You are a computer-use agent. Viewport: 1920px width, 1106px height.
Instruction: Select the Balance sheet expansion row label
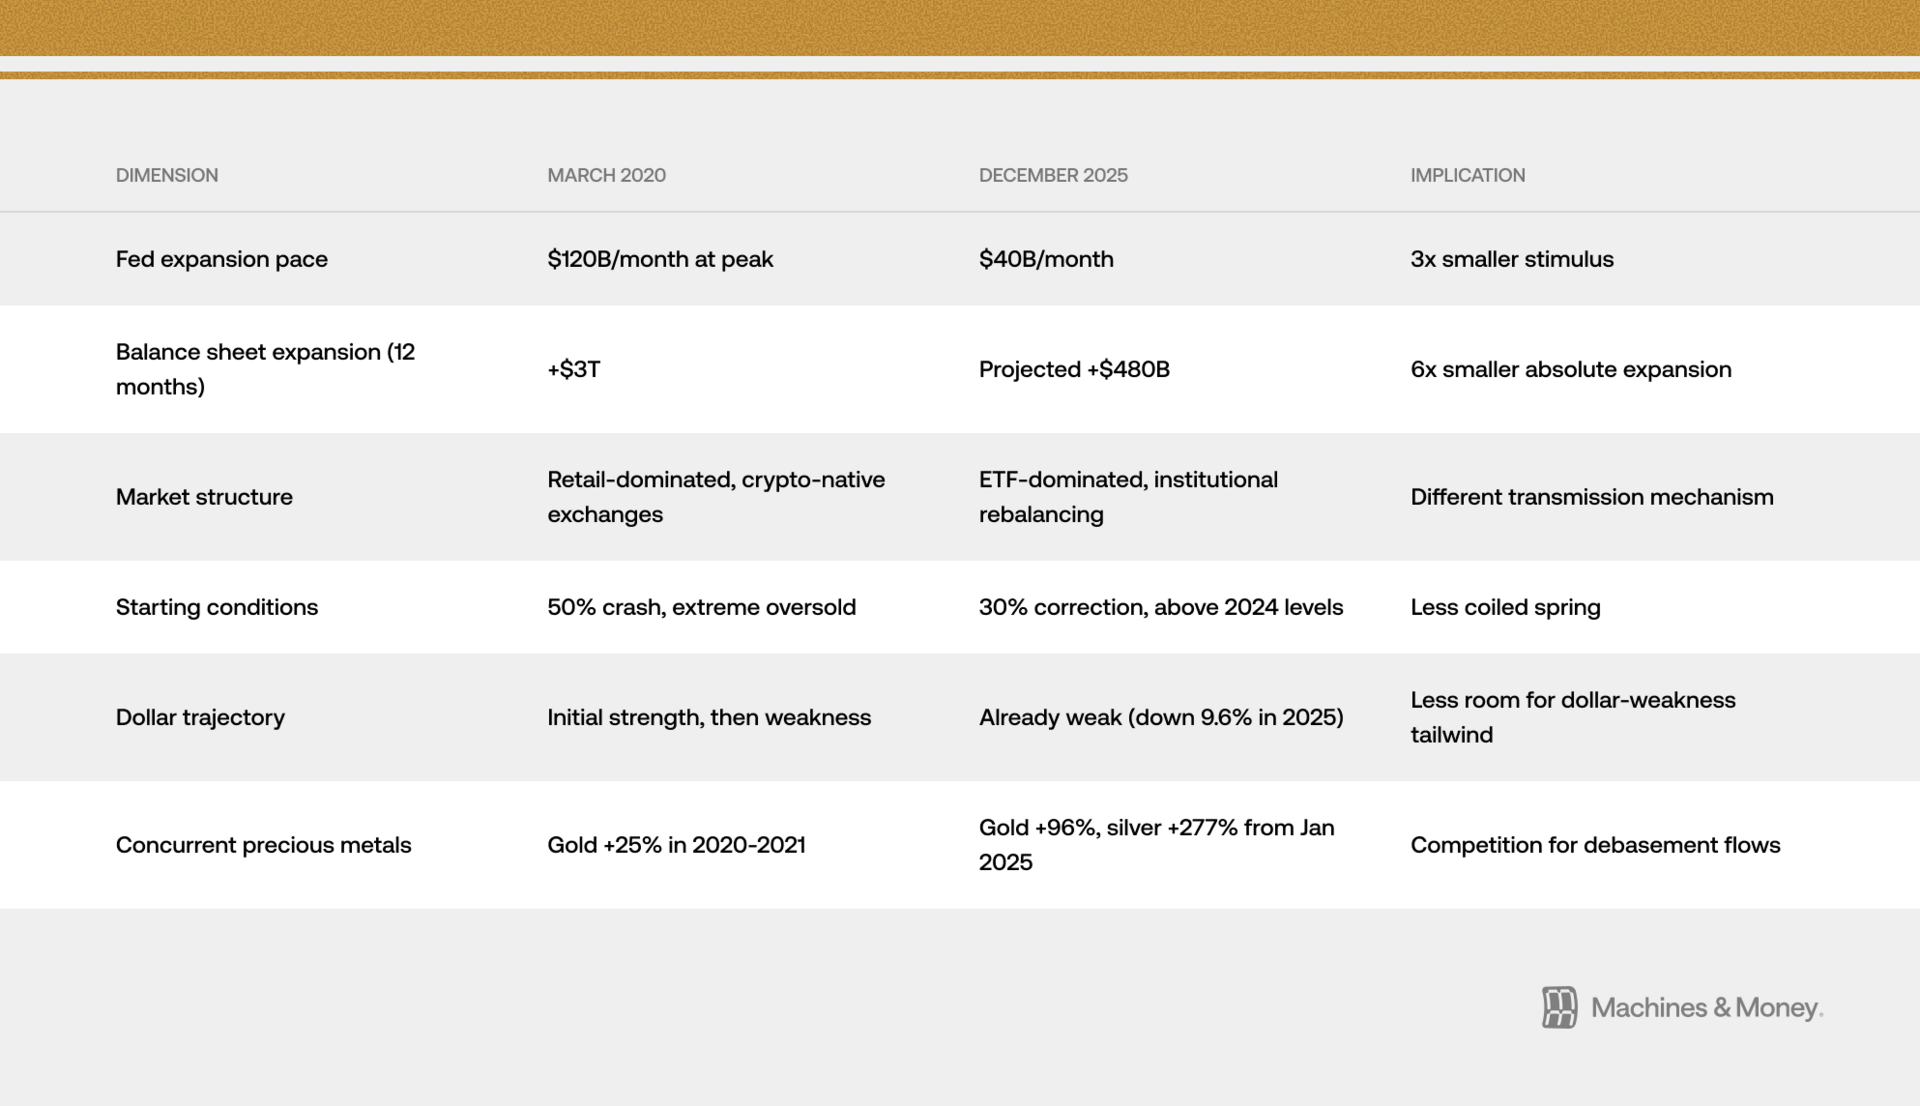tap(264, 369)
